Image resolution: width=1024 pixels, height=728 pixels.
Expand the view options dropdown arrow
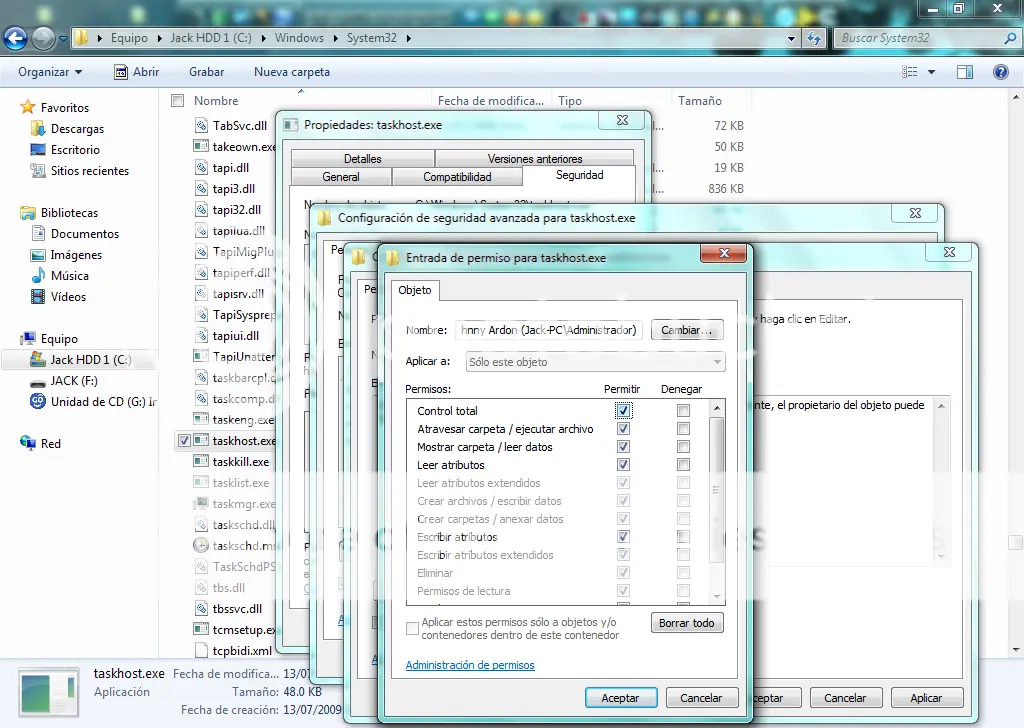(931, 72)
